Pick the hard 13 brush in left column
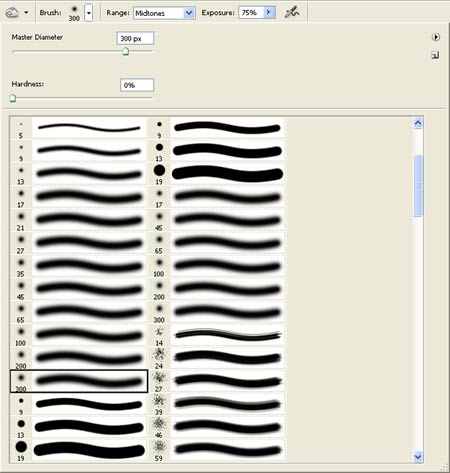450x473 pixels. 79,427
